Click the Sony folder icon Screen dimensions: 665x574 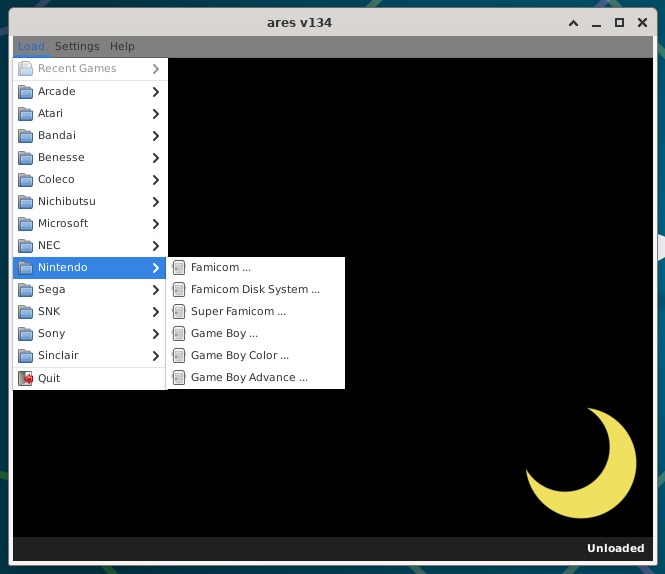click(25, 334)
